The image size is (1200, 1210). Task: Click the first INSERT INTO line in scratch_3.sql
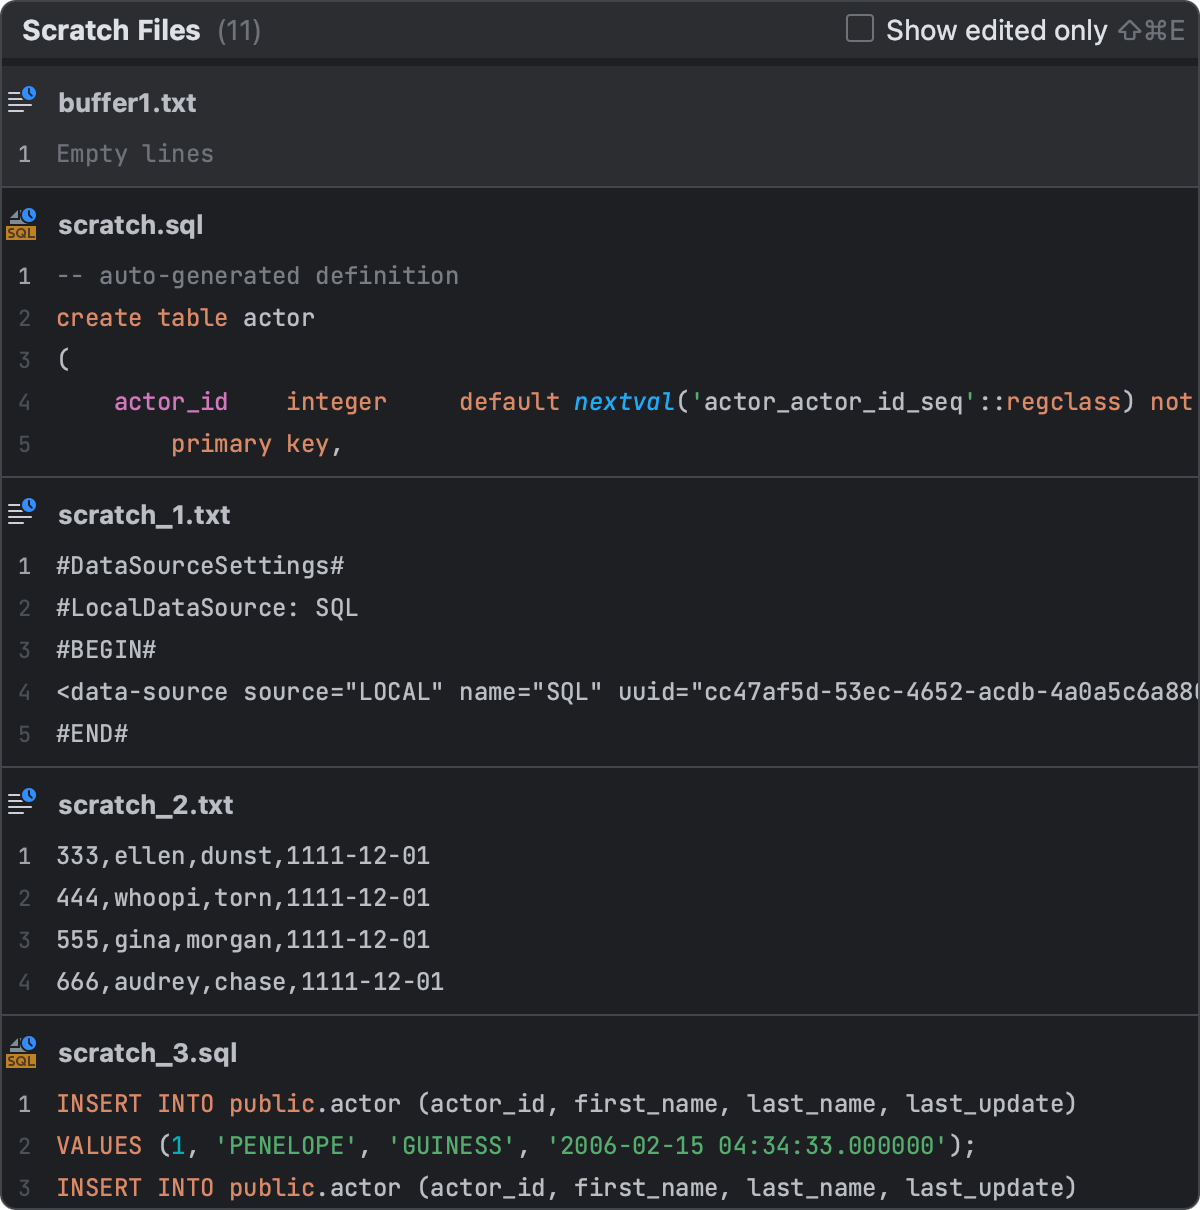(400, 1103)
